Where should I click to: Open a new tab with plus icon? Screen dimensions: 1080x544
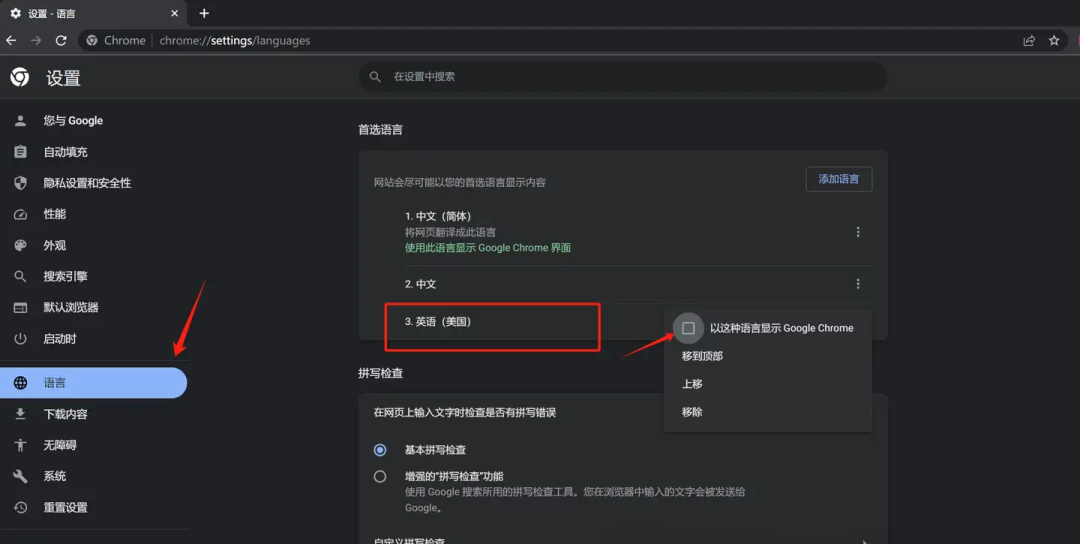click(204, 13)
